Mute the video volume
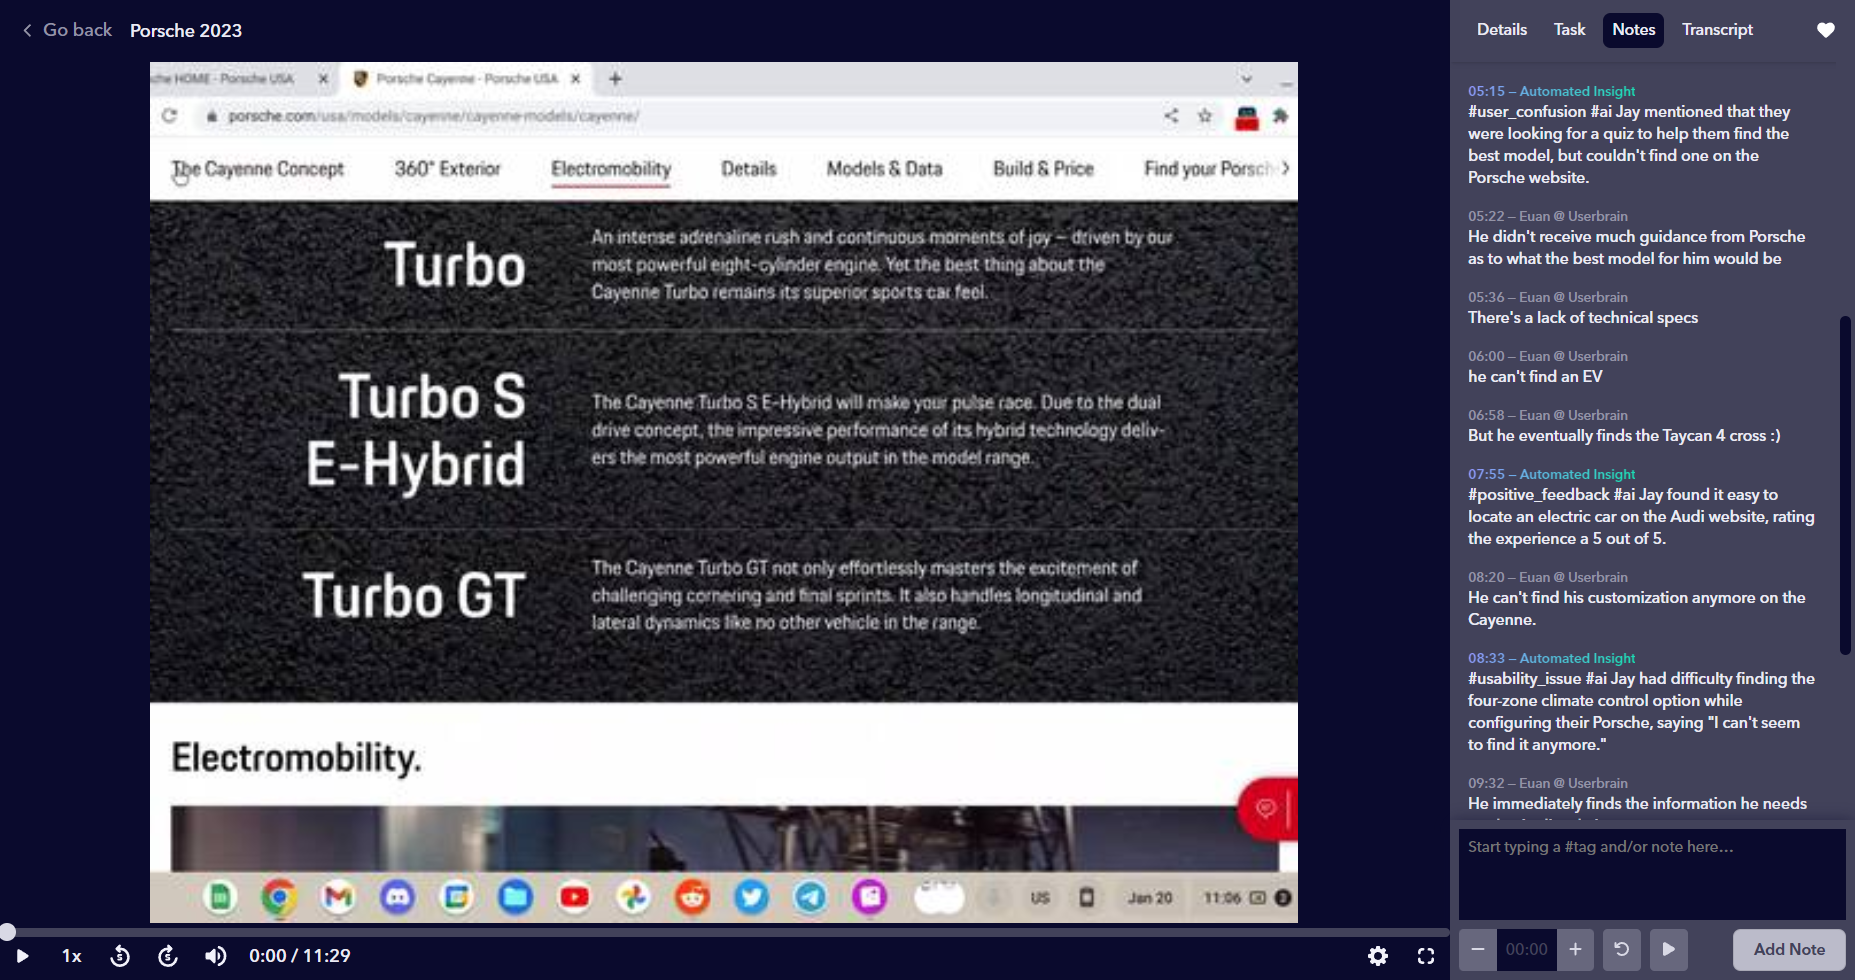This screenshot has height=980, width=1855. [x=216, y=956]
